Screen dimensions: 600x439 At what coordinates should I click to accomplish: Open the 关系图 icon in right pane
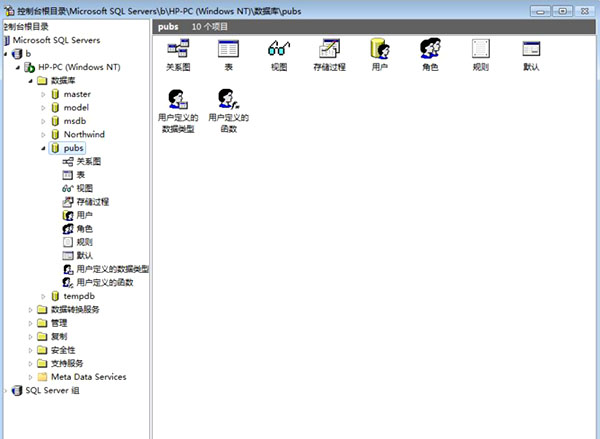click(x=178, y=49)
